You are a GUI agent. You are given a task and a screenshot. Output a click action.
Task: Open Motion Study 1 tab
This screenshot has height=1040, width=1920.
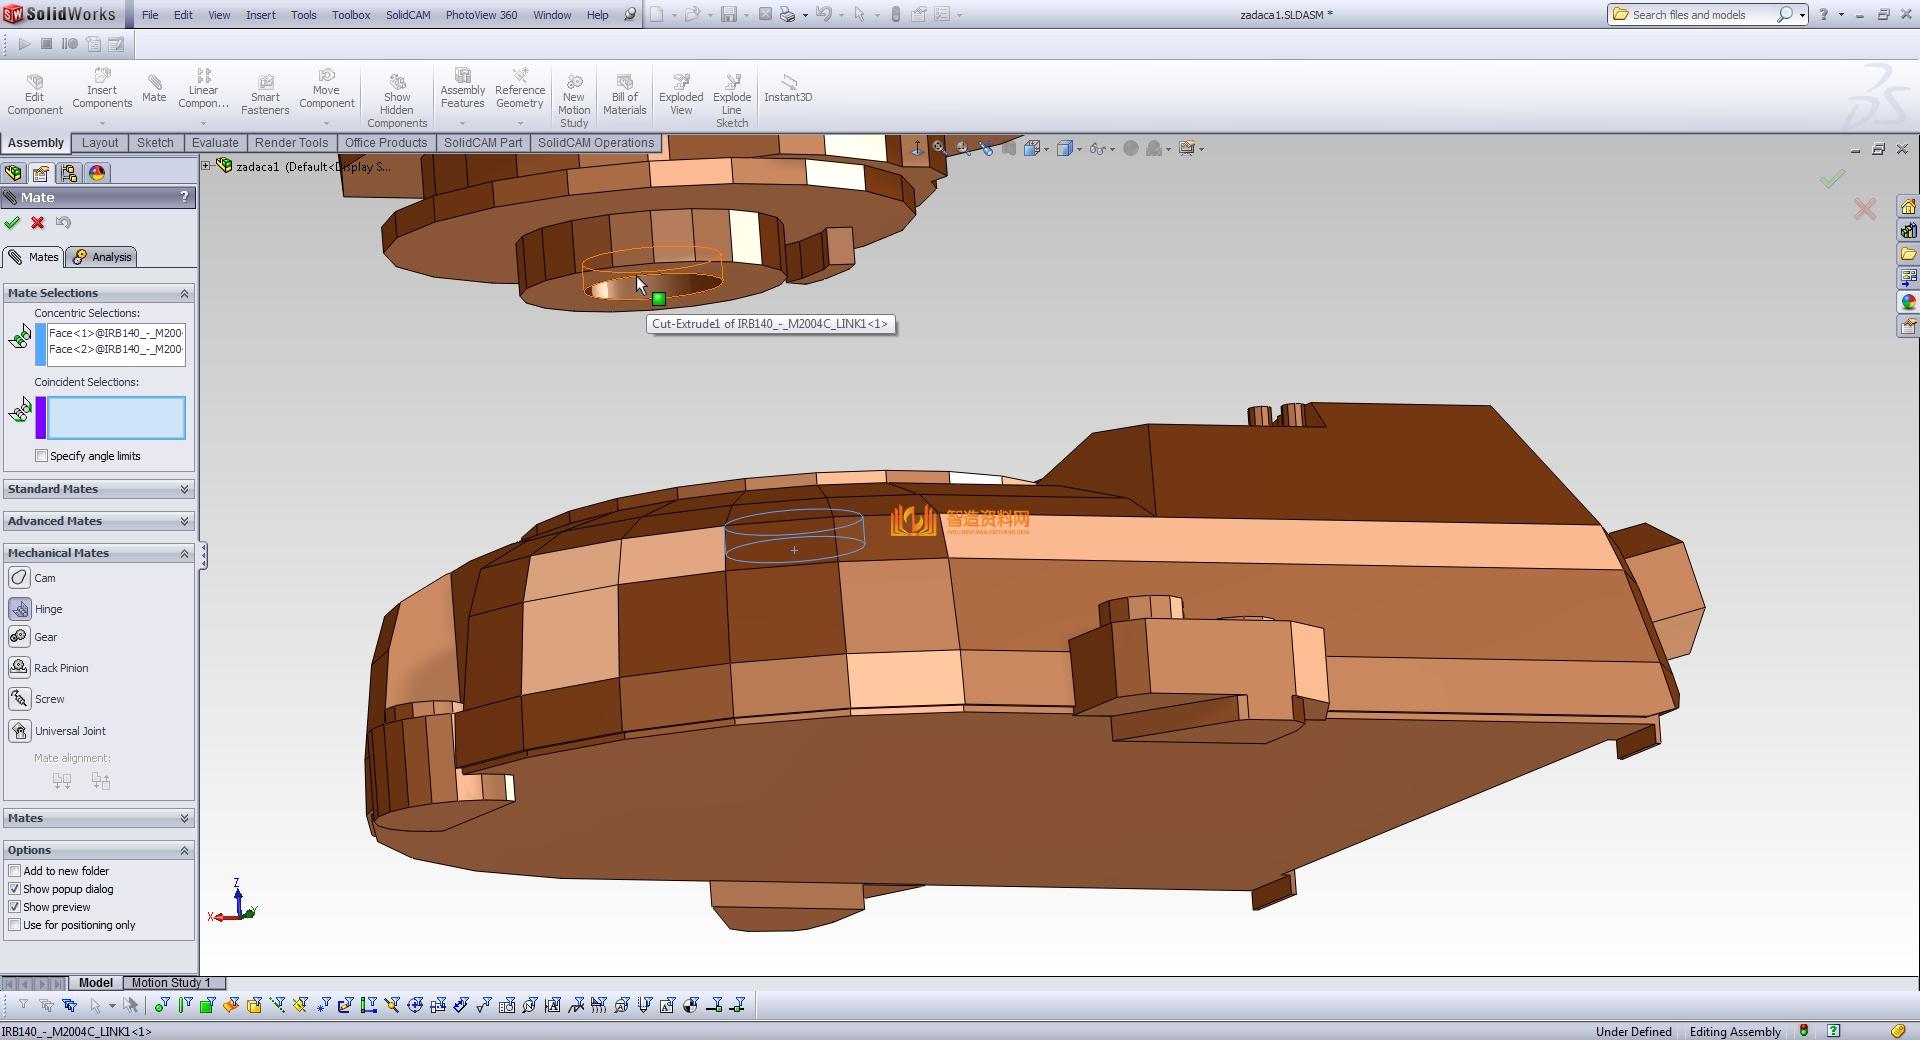coord(170,983)
